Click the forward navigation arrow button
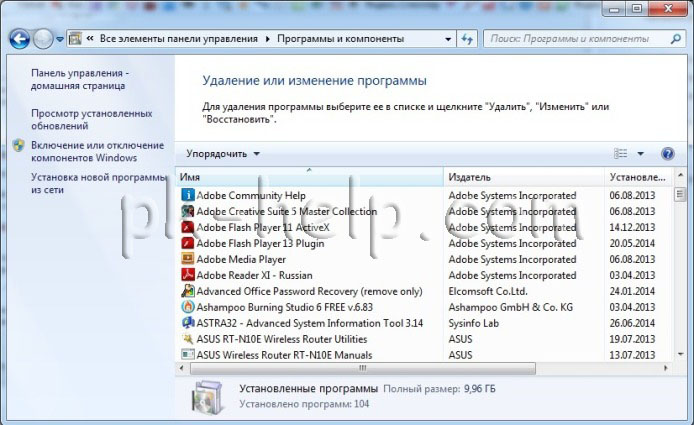The height and width of the screenshot is (425, 694). [43, 39]
